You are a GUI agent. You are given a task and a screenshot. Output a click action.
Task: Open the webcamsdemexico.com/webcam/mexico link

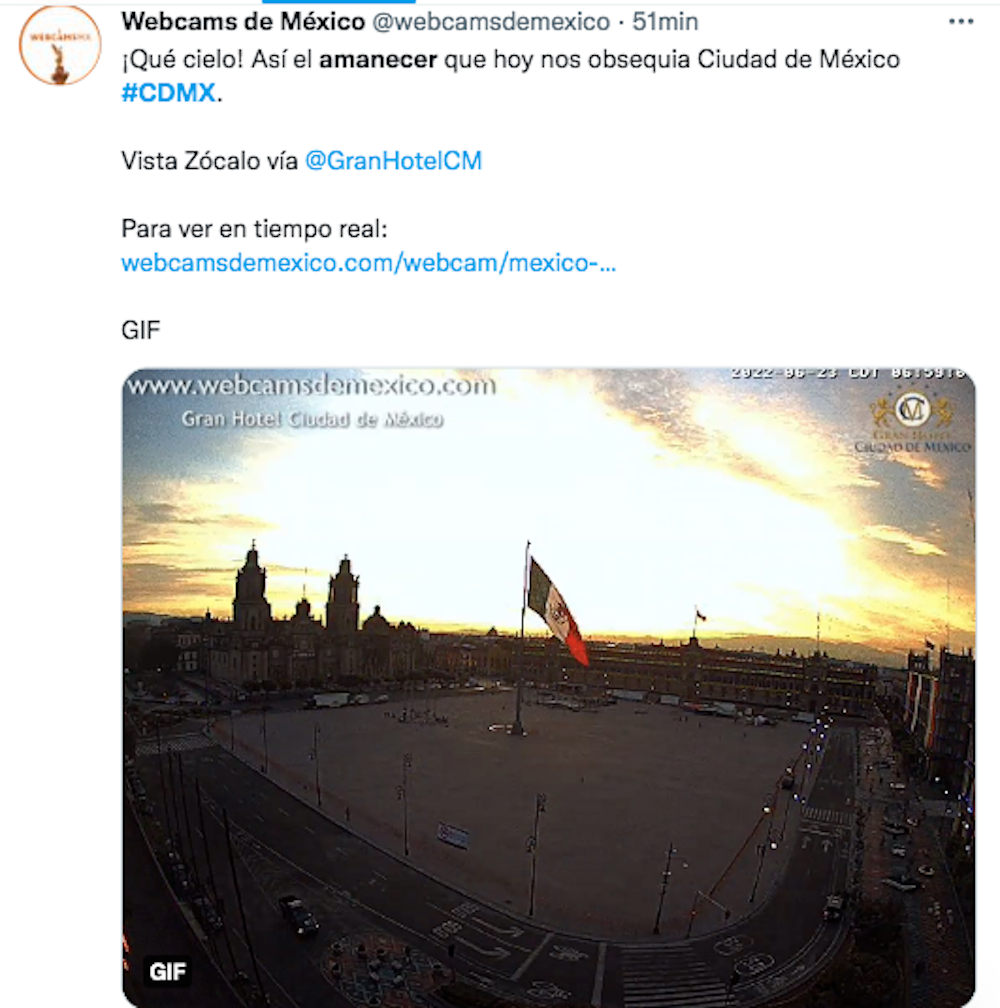coord(368,262)
